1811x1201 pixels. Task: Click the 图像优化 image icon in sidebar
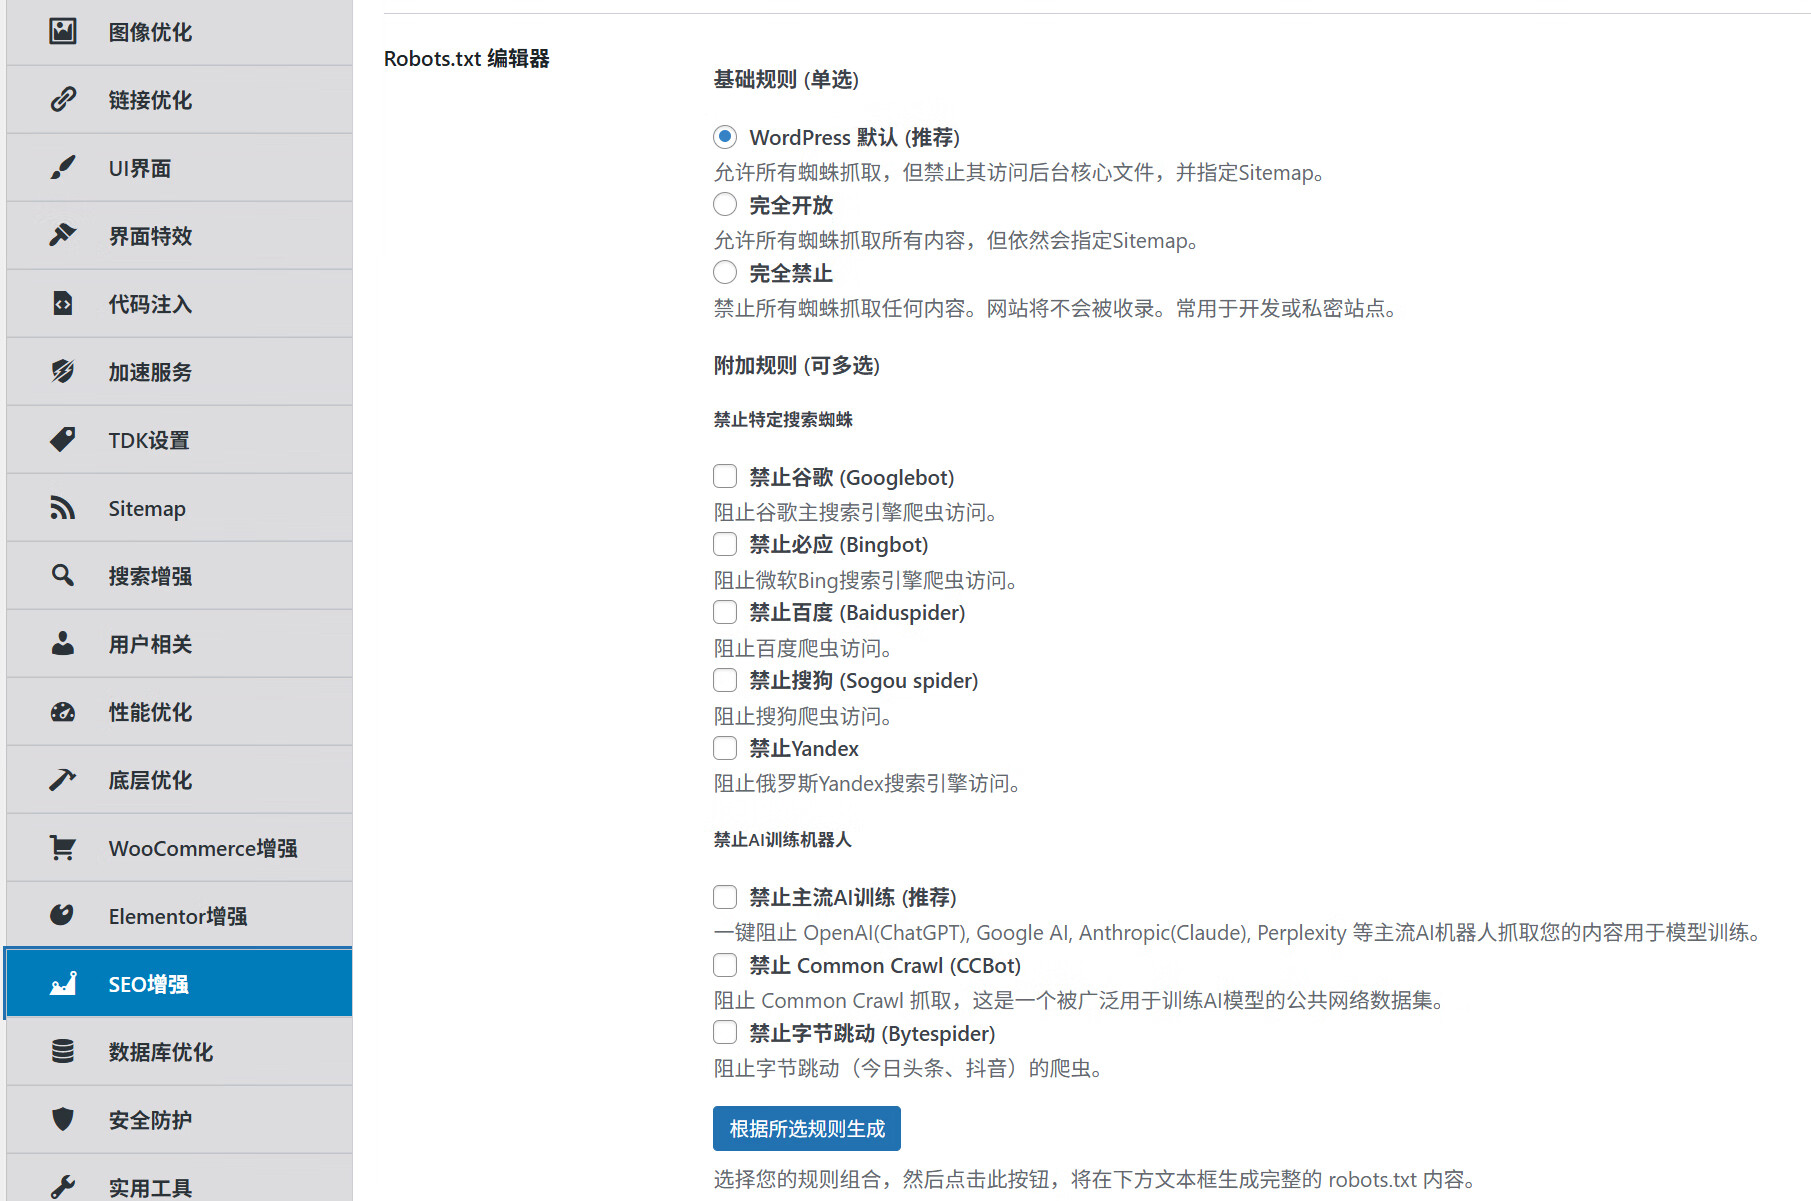[63, 31]
